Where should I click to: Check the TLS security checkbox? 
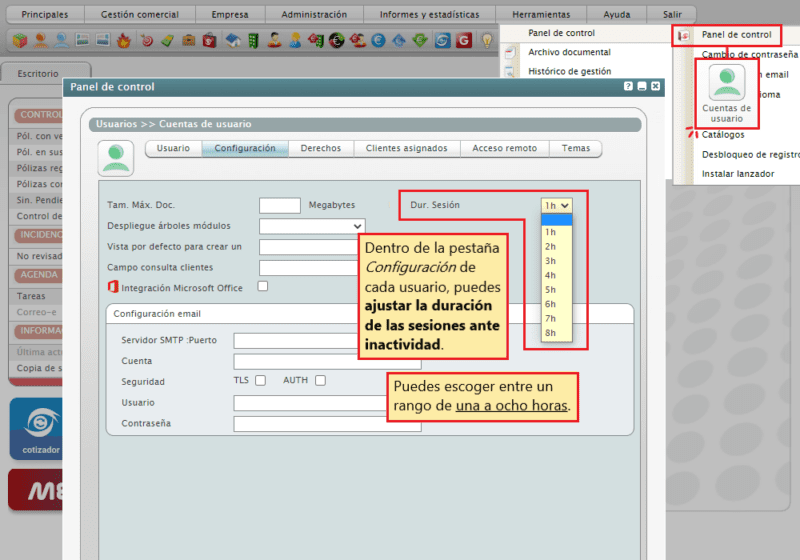[260, 380]
